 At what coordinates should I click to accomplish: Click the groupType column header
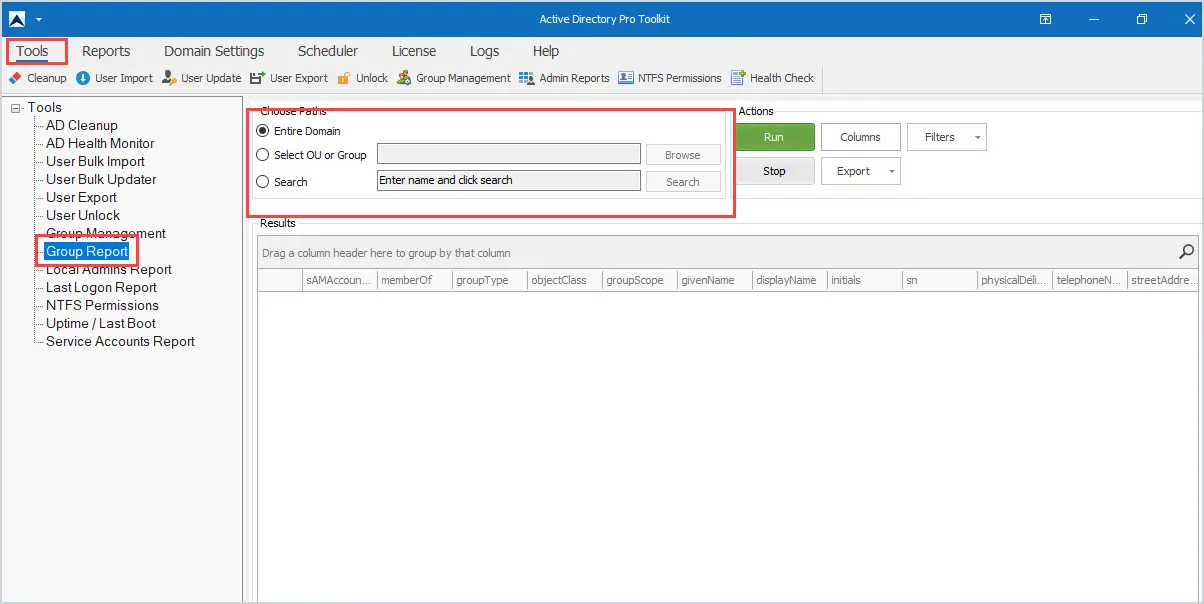click(490, 281)
